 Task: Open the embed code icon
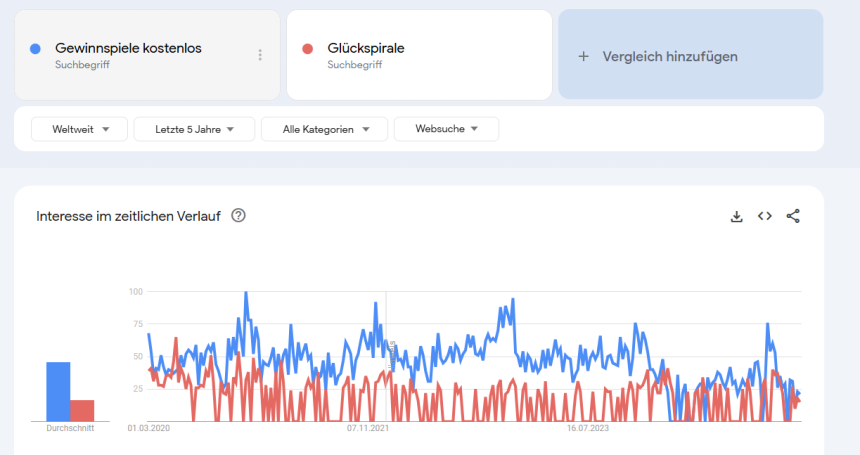pos(765,216)
